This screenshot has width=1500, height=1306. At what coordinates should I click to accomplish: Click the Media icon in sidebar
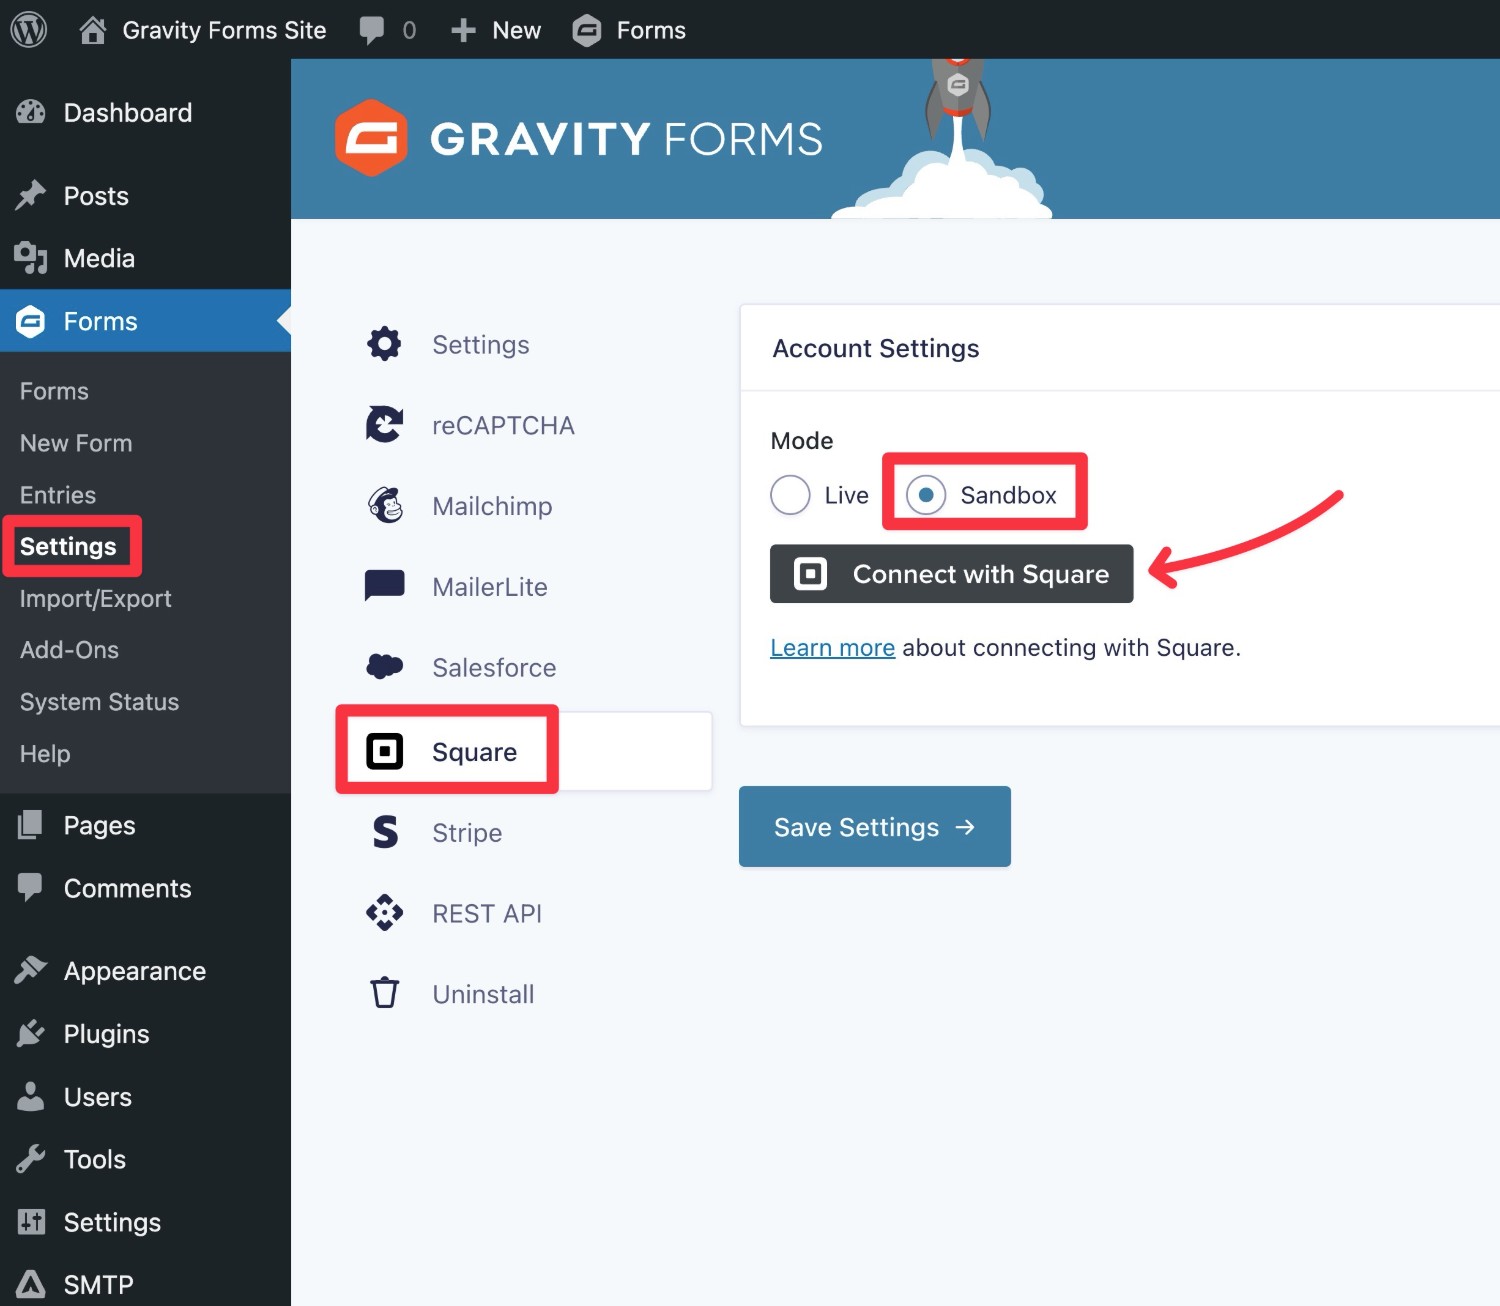tap(31, 258)
